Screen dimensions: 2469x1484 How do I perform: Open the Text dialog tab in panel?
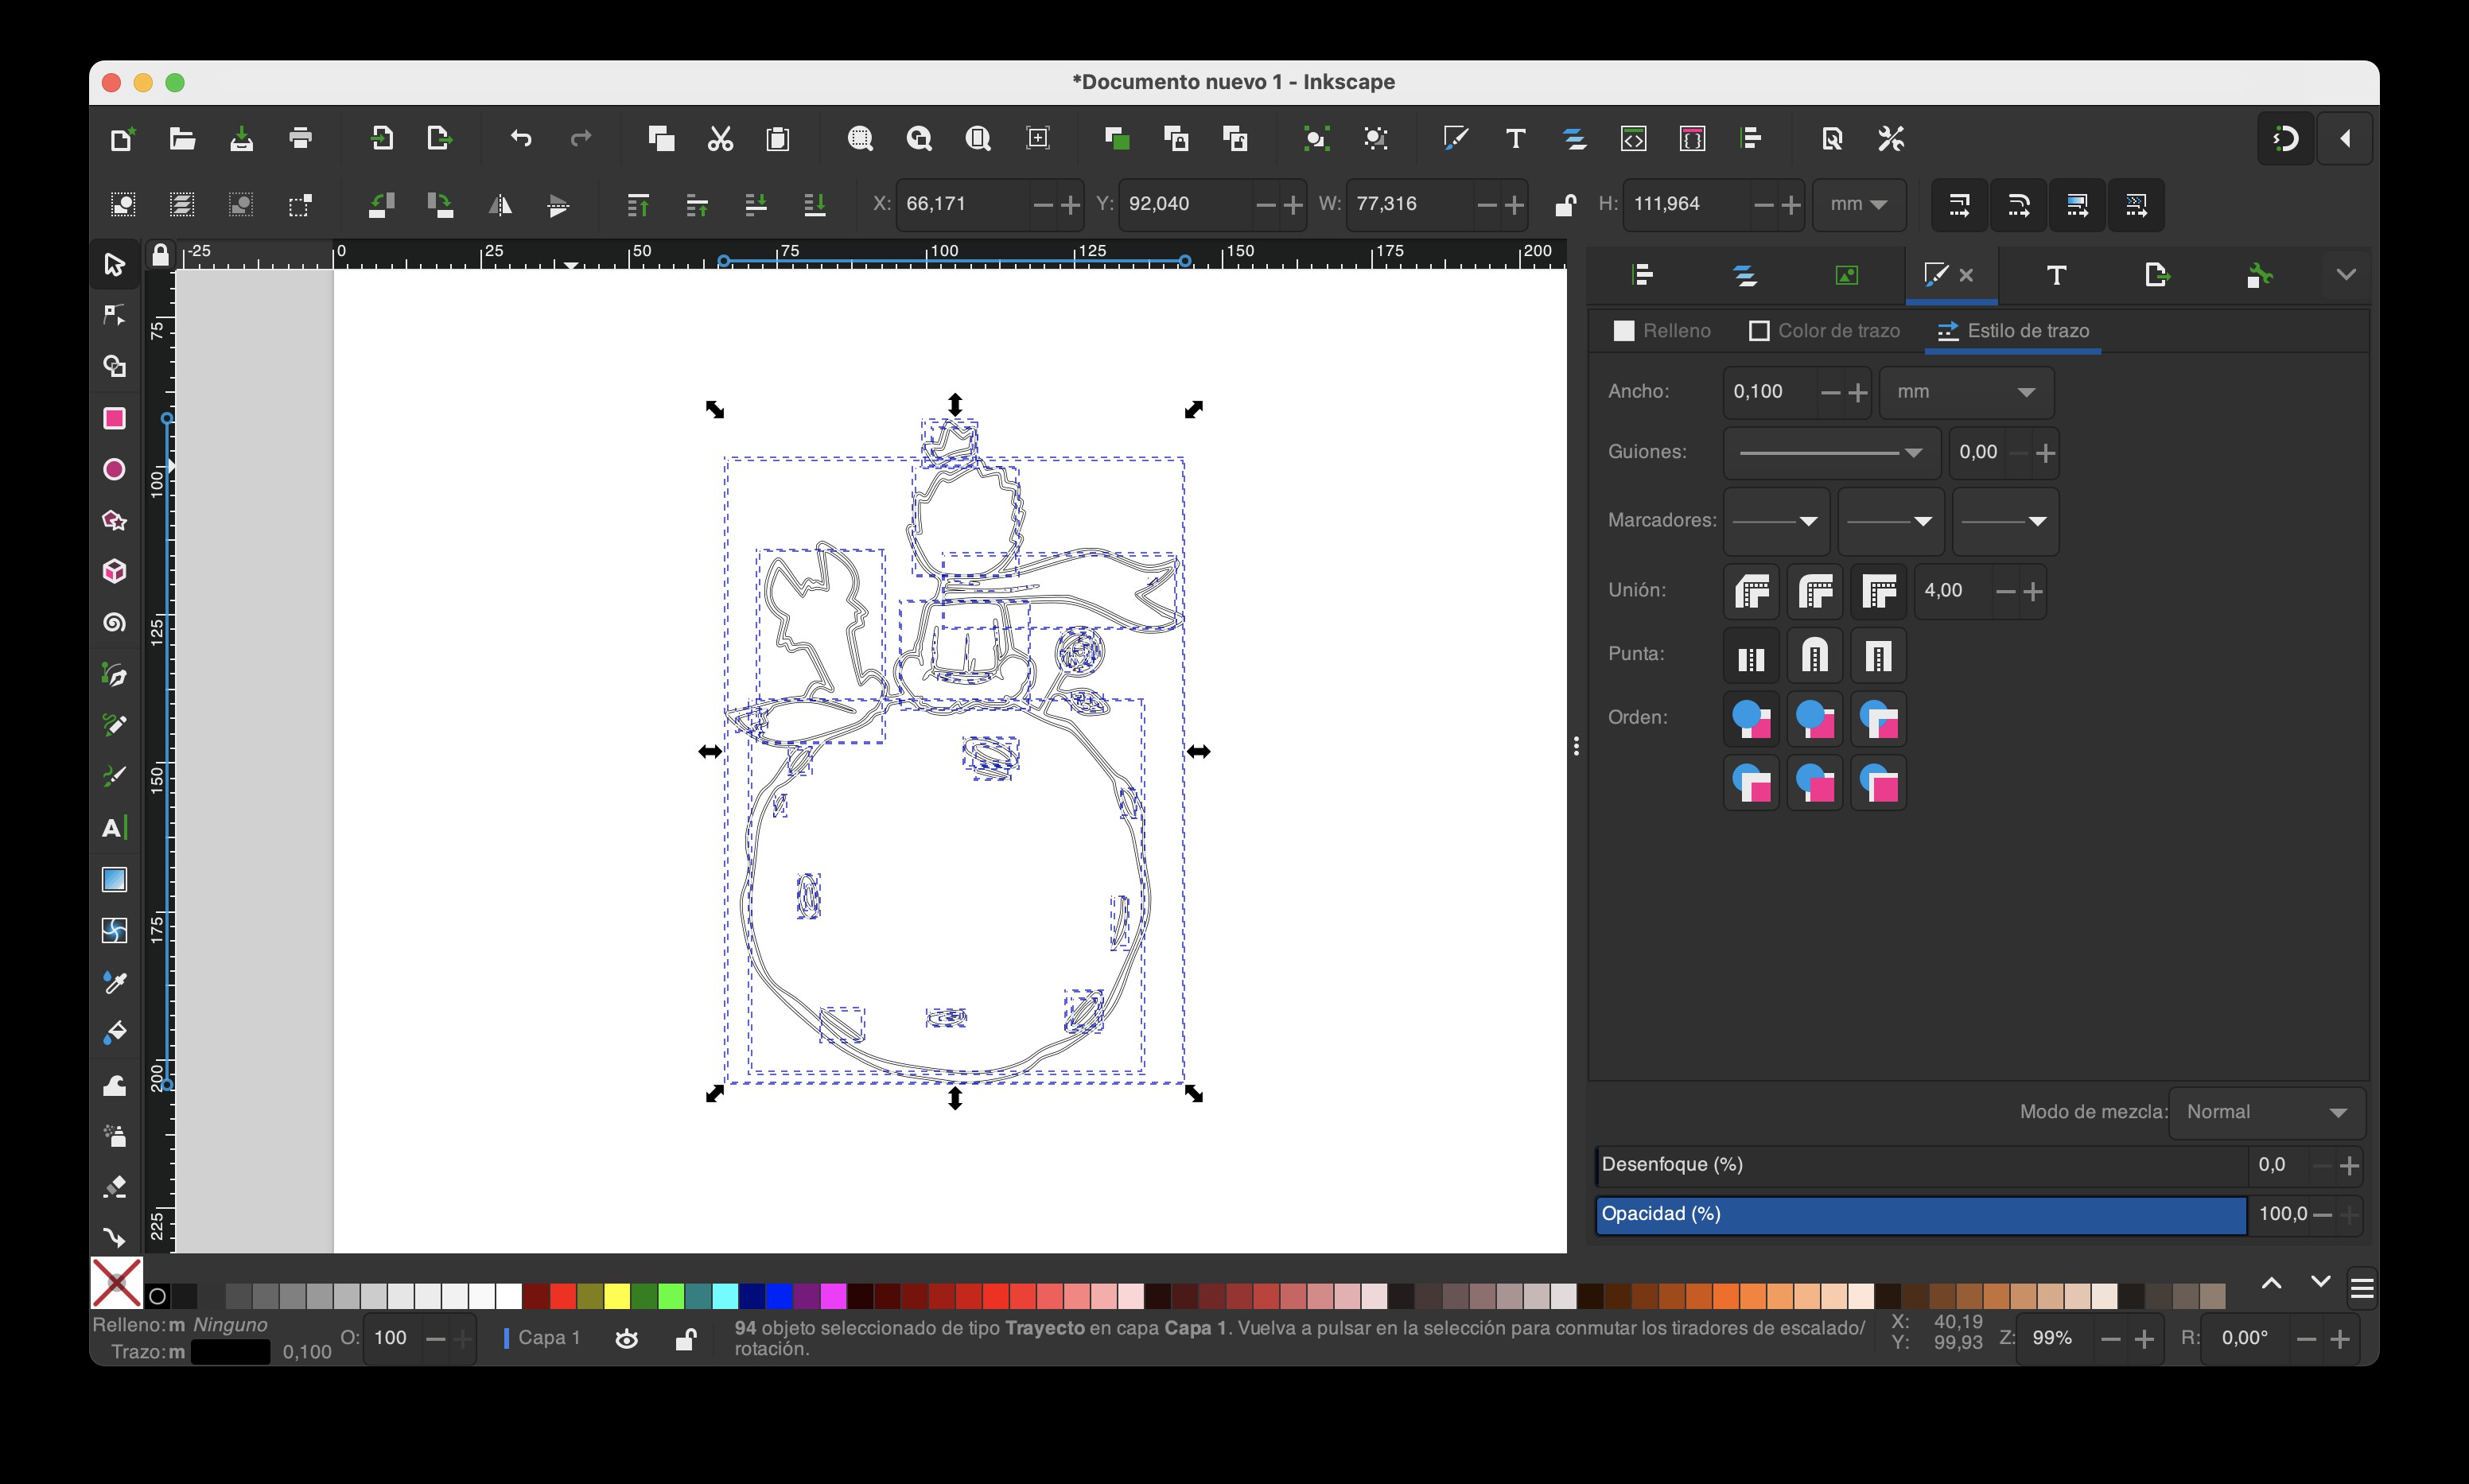tap(2056, 275)
